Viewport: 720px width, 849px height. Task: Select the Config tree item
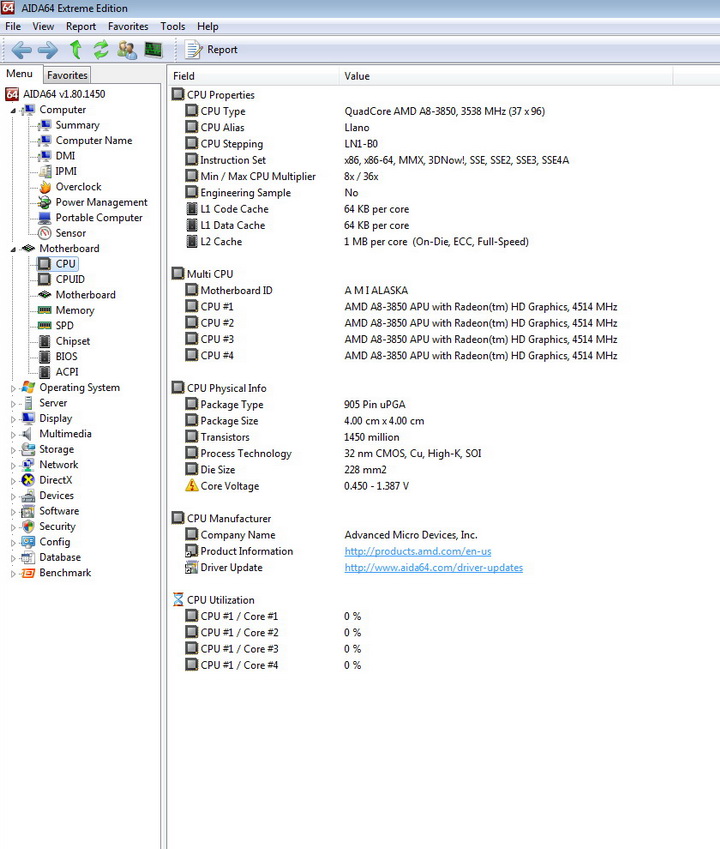tap(55, 542)
